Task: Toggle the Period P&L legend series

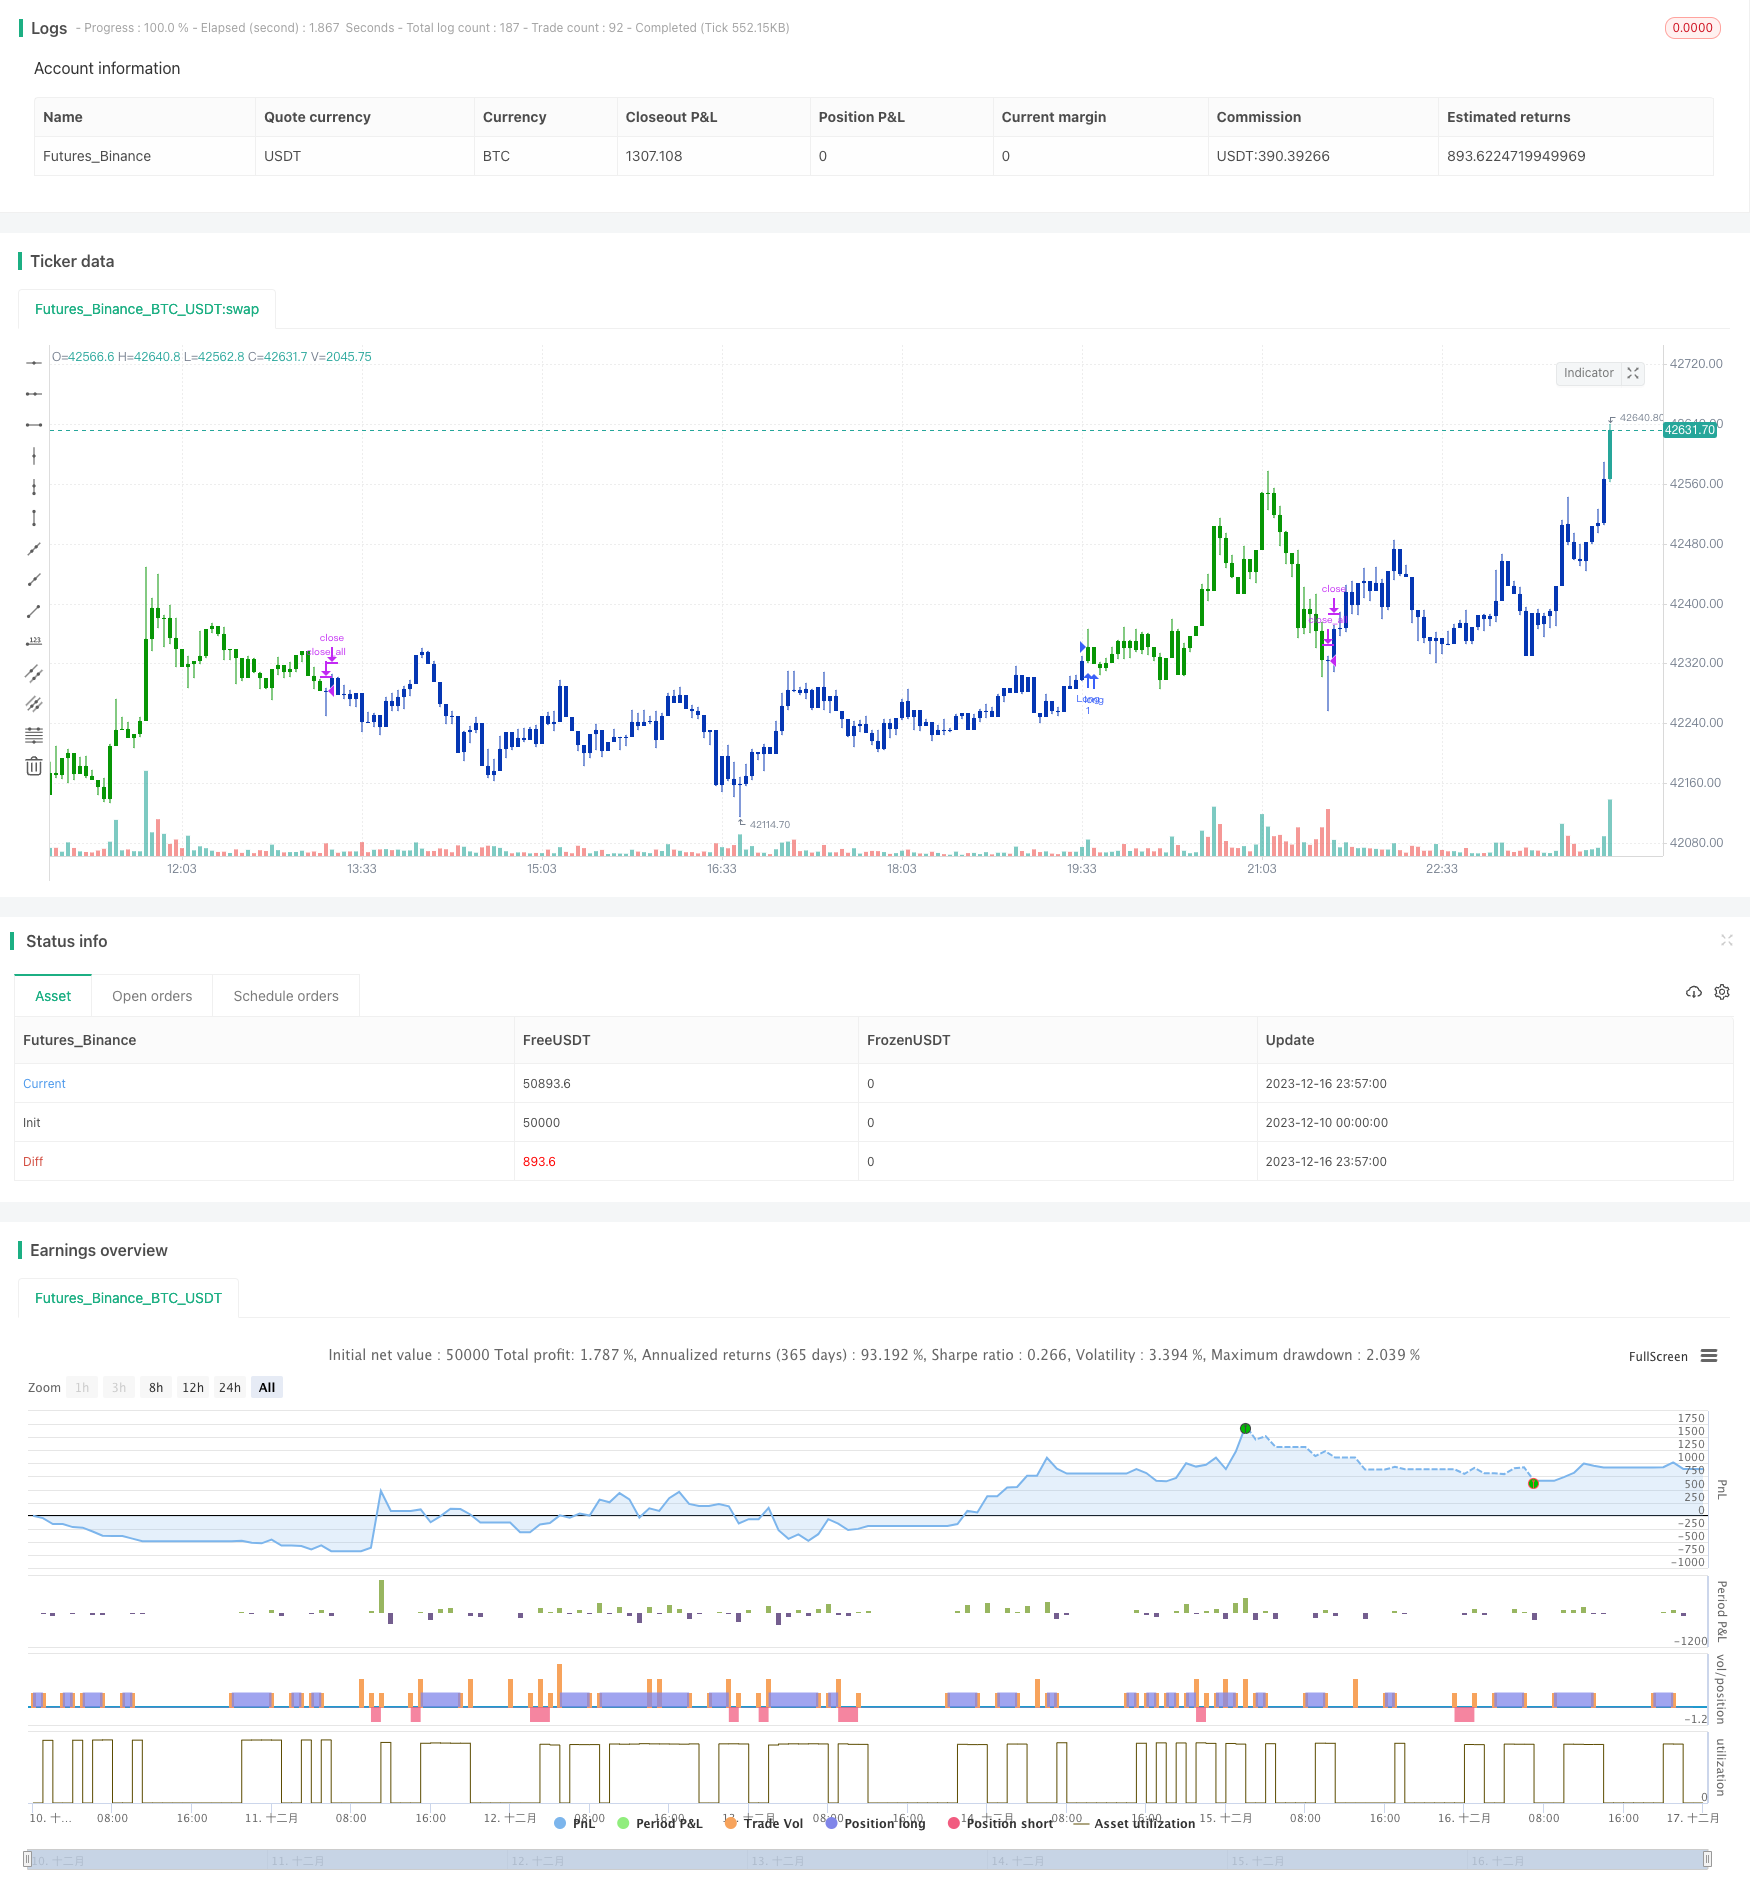Action: tap(660, 1823)
